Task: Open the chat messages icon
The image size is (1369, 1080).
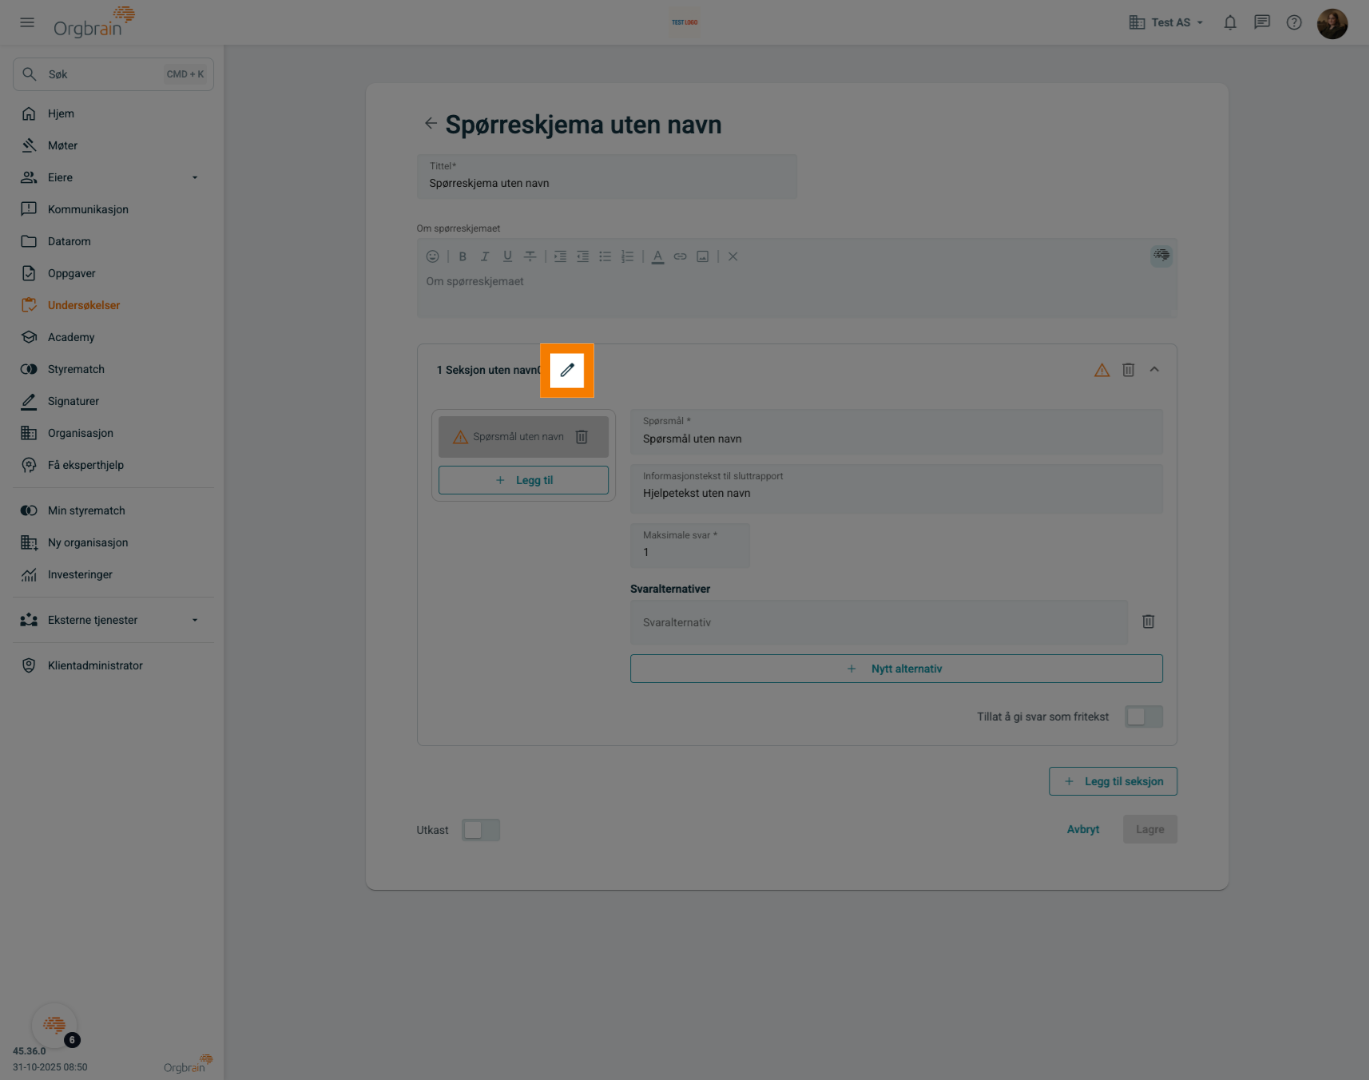Action: point(1262,22)
